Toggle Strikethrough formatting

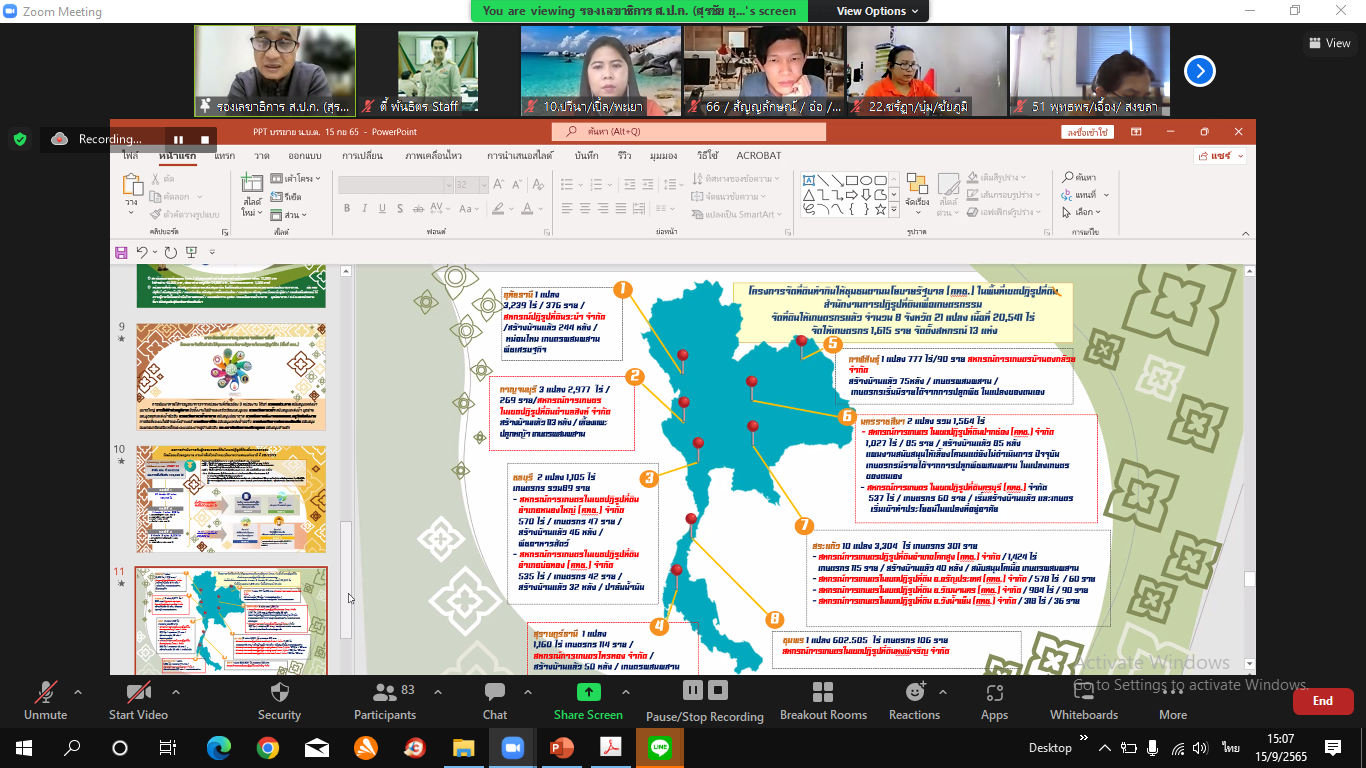click(x=416, y=208)
